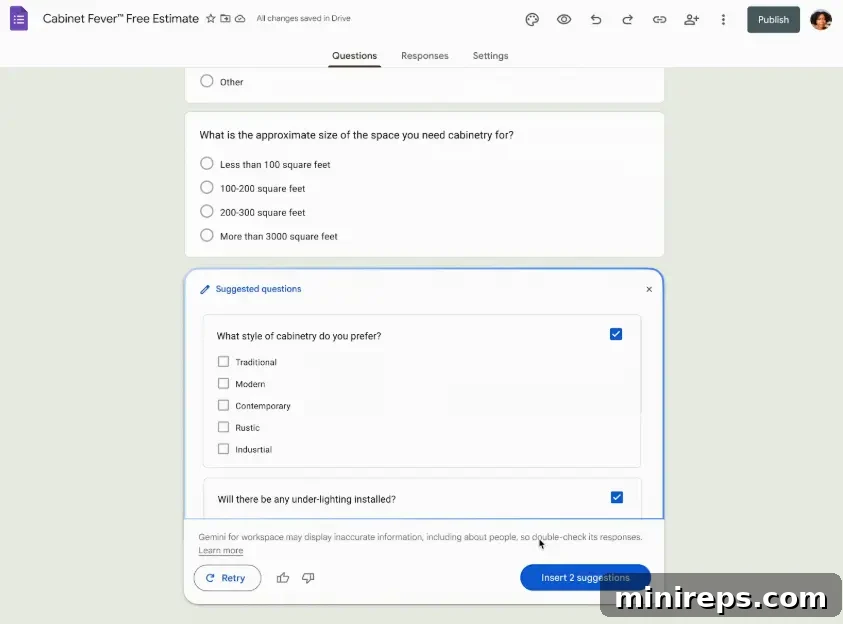Check the Traditional style box
The width and height of the screenshot is (843, 624).
click(223, 362)
